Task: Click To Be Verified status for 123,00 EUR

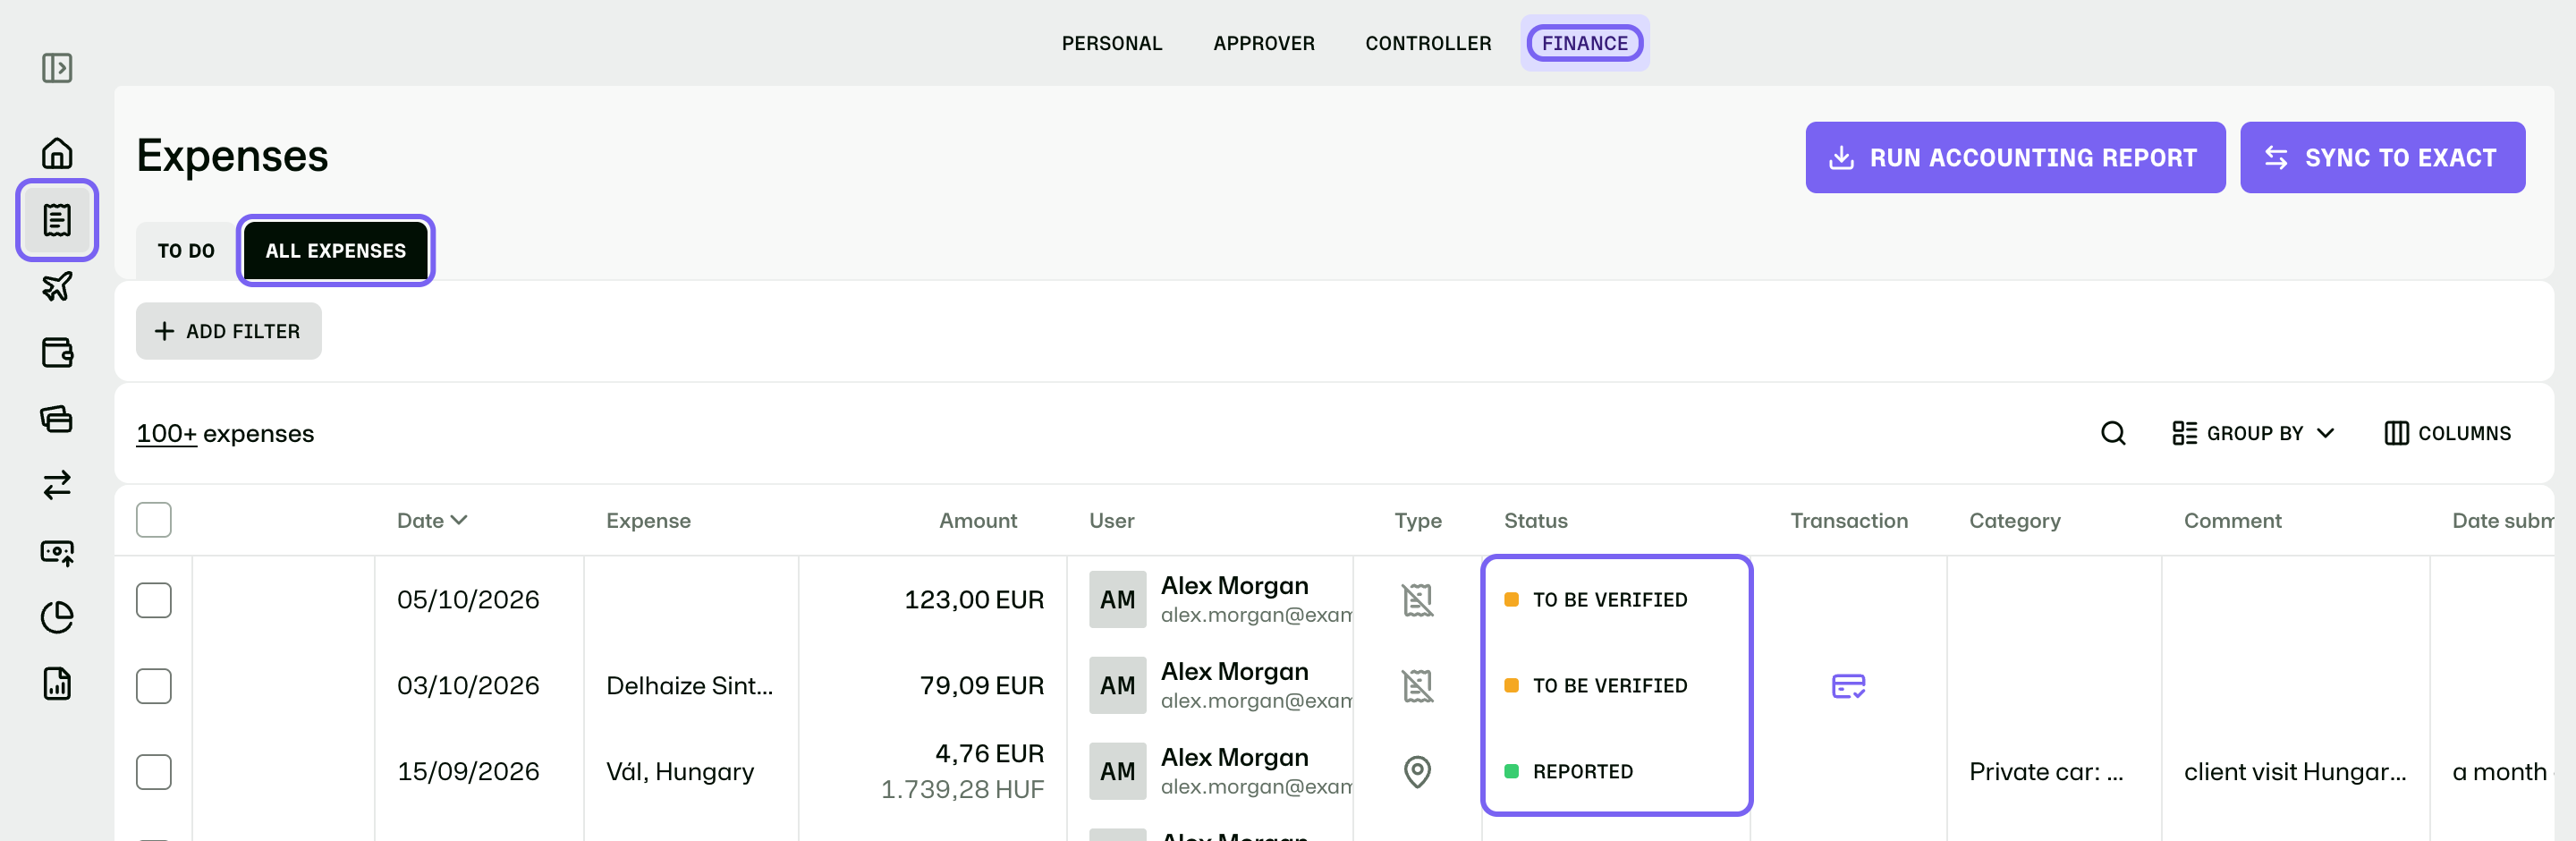Action: tap(1596, 600)
